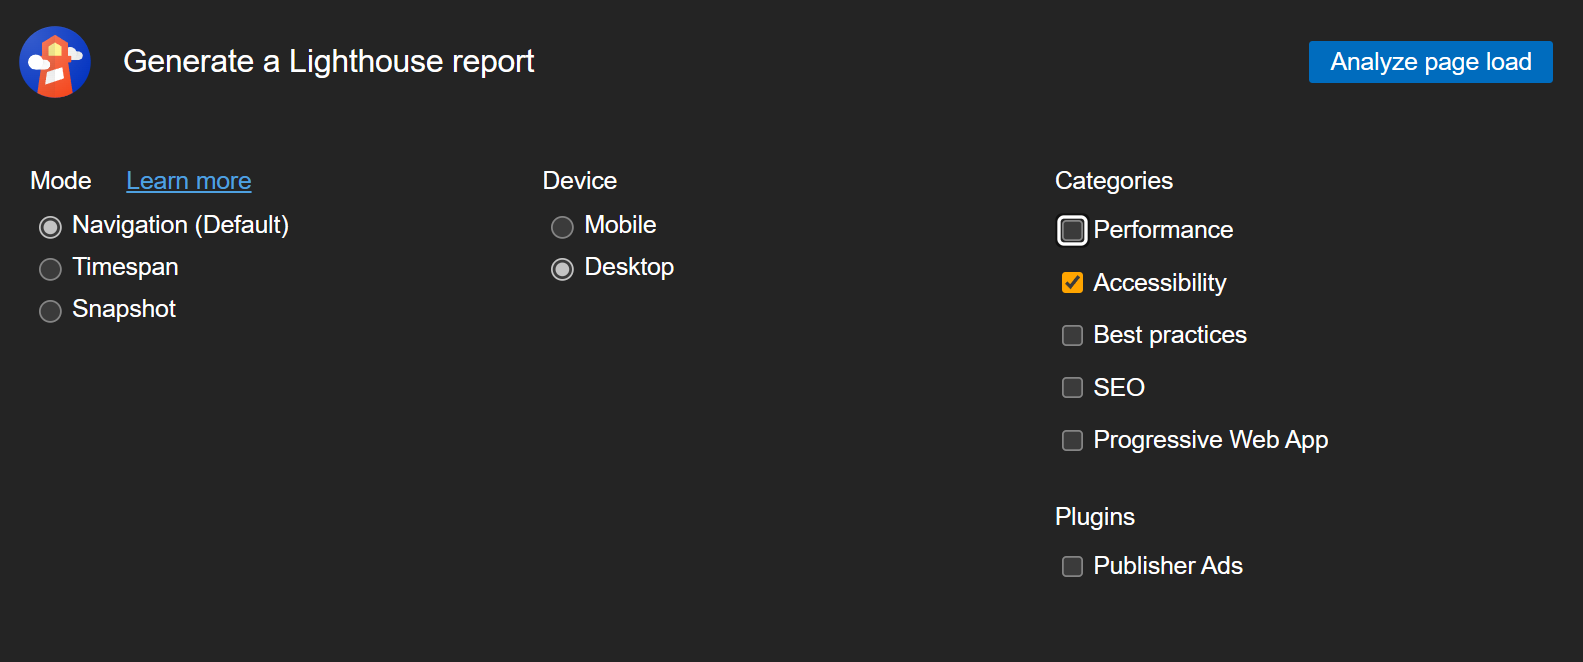Open the Learn more link

point(188,181)
